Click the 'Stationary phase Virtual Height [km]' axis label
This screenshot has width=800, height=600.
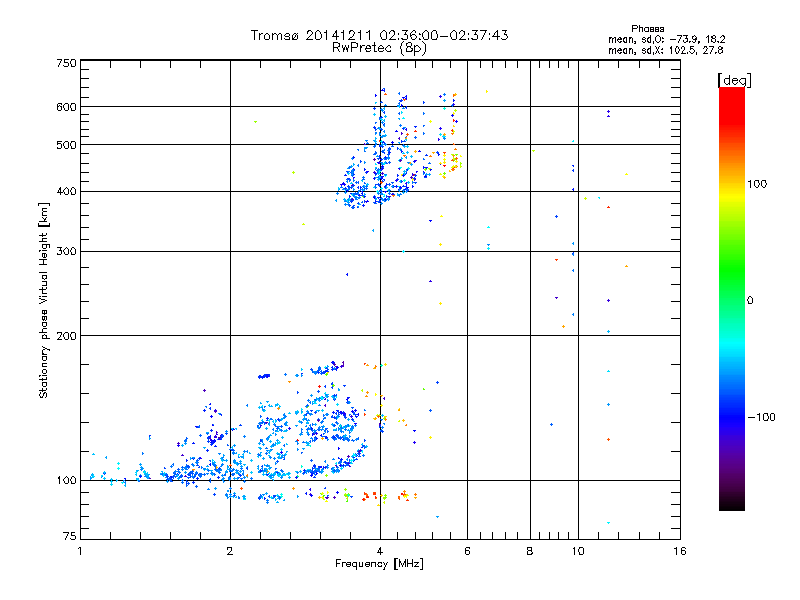coord(44,301)
